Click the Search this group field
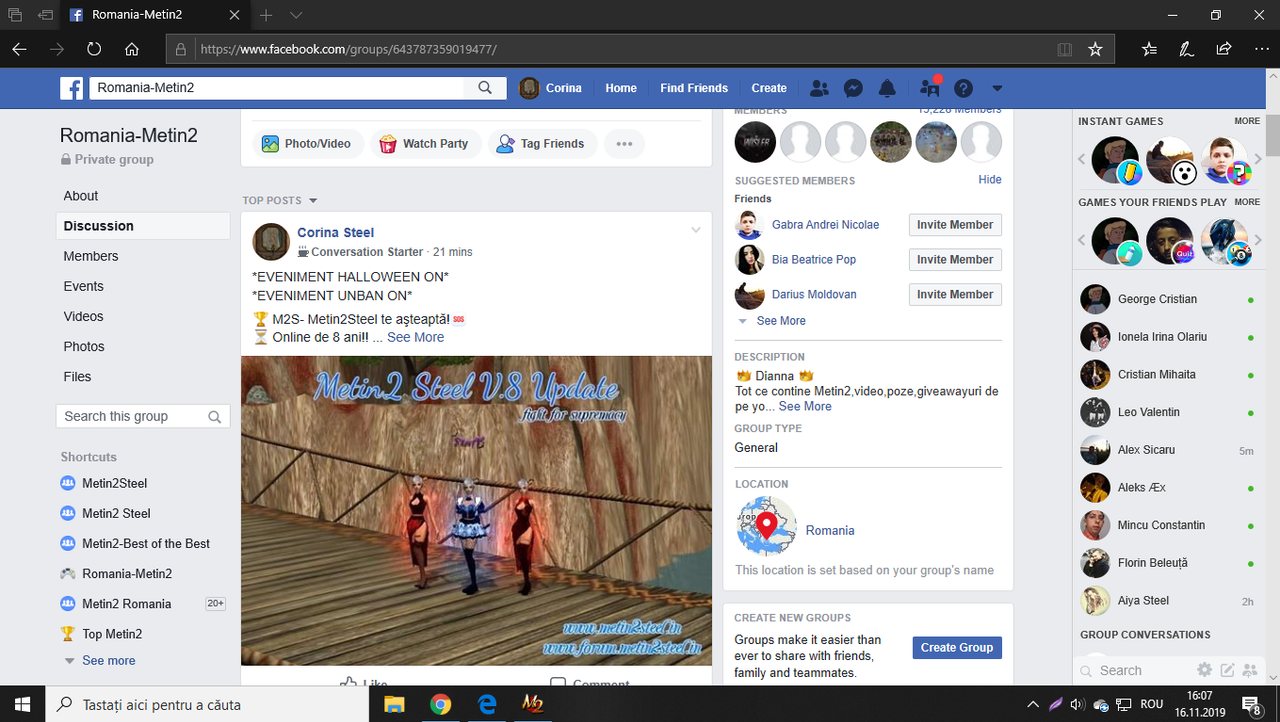This screenshot has width=1280, height=722. click(143, 416)
